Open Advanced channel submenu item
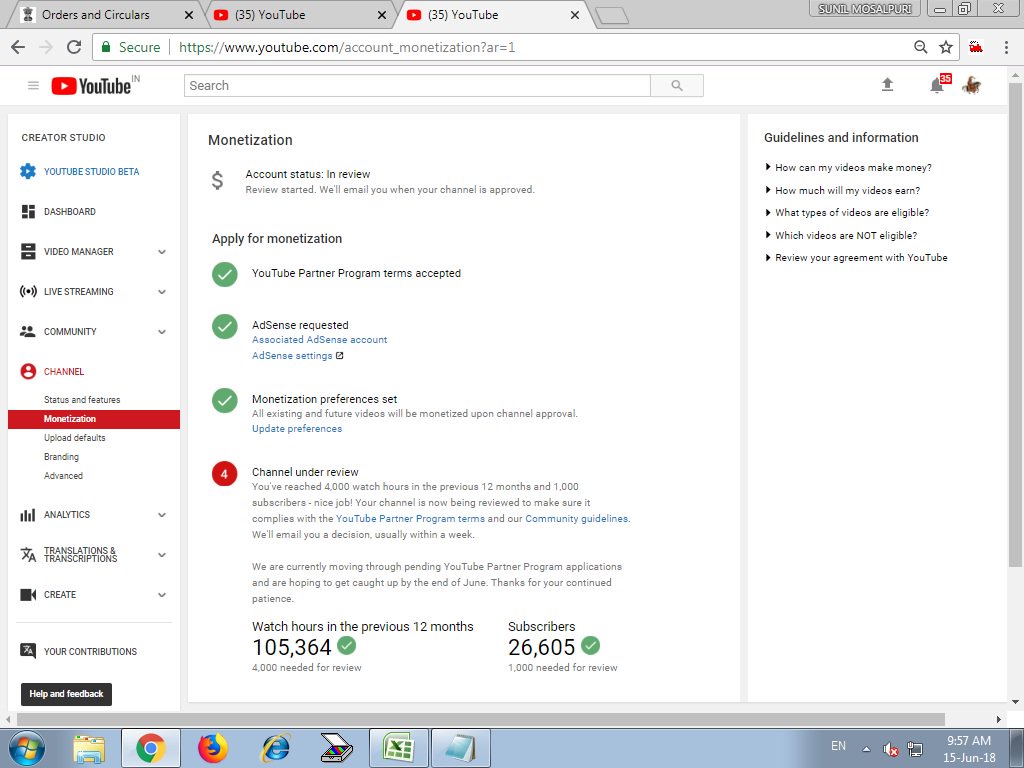Viewport: 1024px width, 768px height. click(63, 475)
